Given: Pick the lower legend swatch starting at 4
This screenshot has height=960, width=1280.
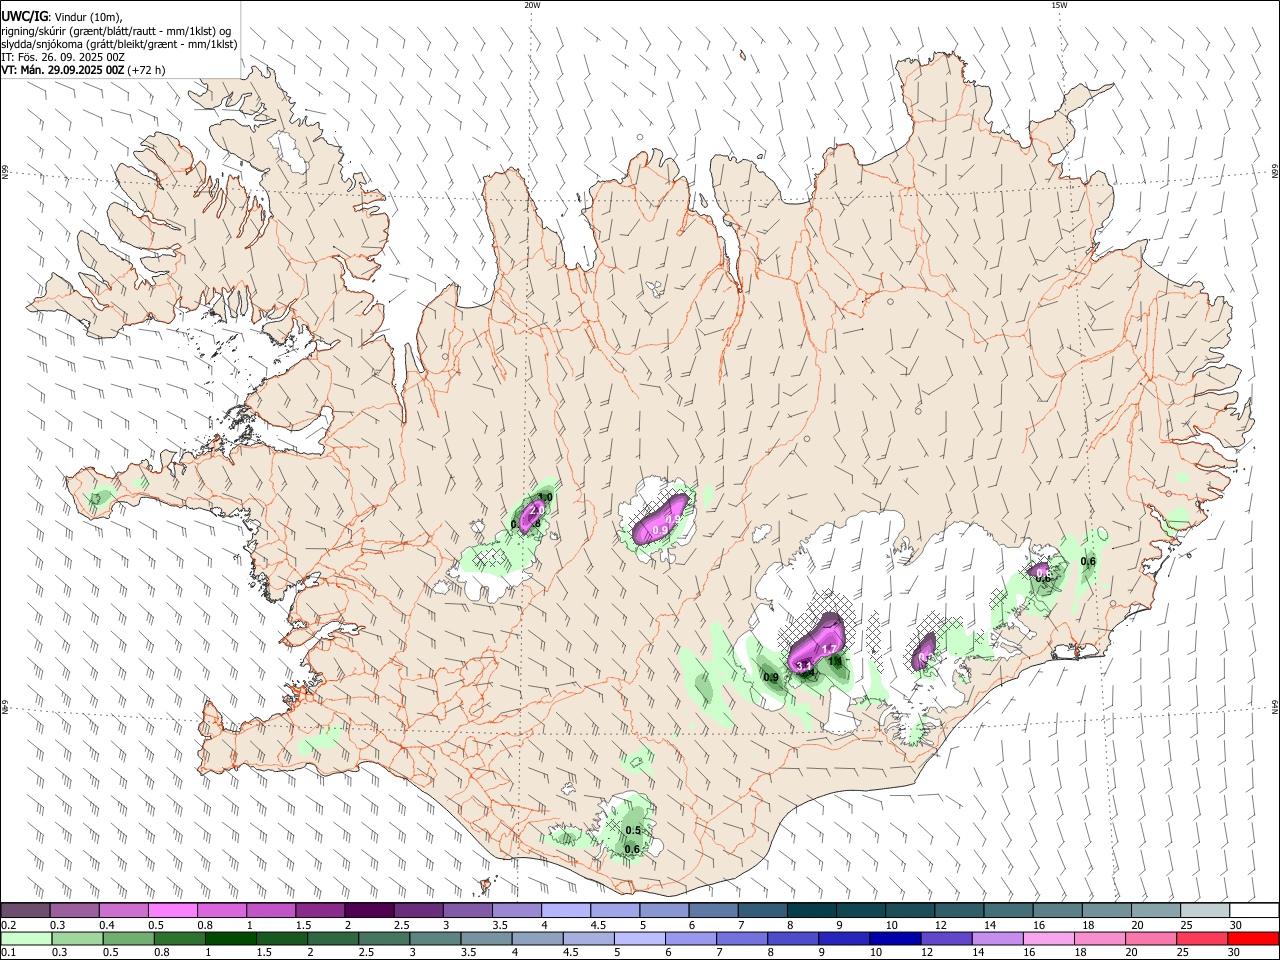Looking at the screenshot, I should tap(537, 938).
